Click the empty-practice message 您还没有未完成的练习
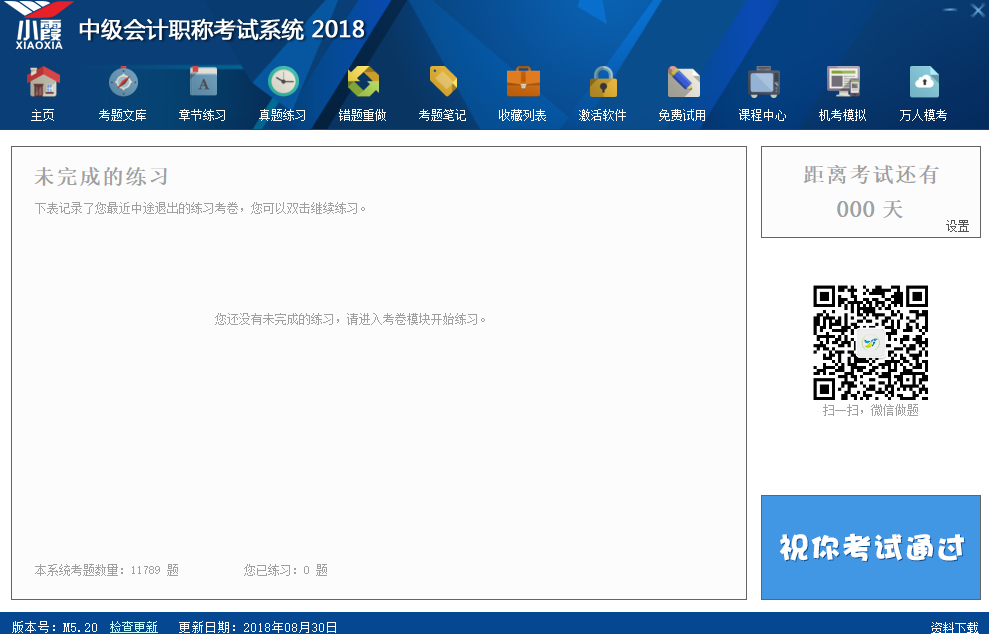 pyautogui.click(x=350, y=319)
